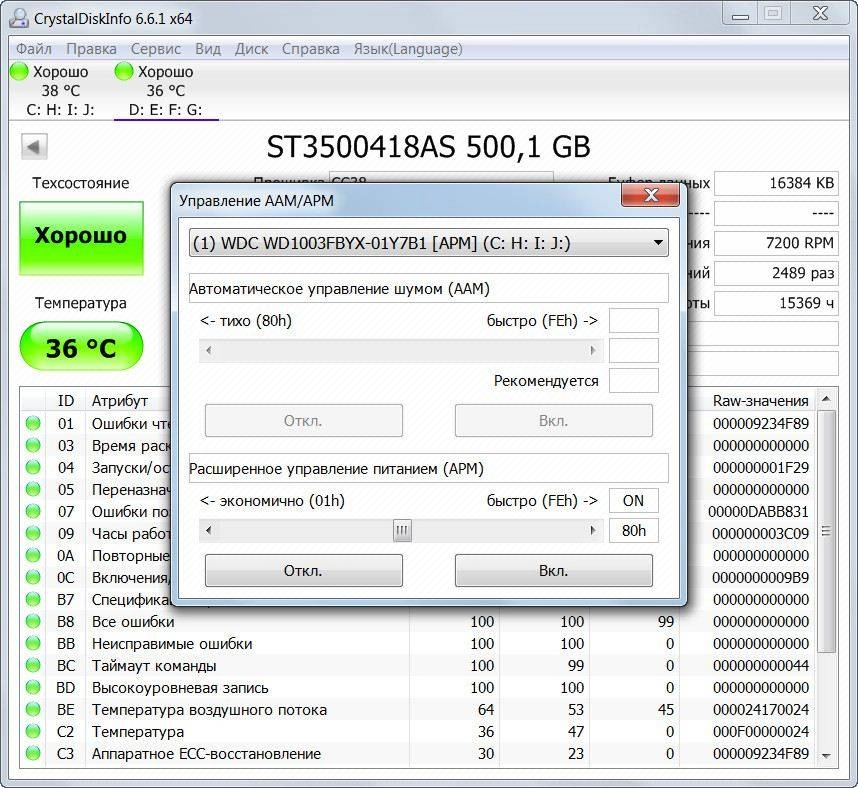Click the AAM slider left arrow

click(x=208, y=350)
